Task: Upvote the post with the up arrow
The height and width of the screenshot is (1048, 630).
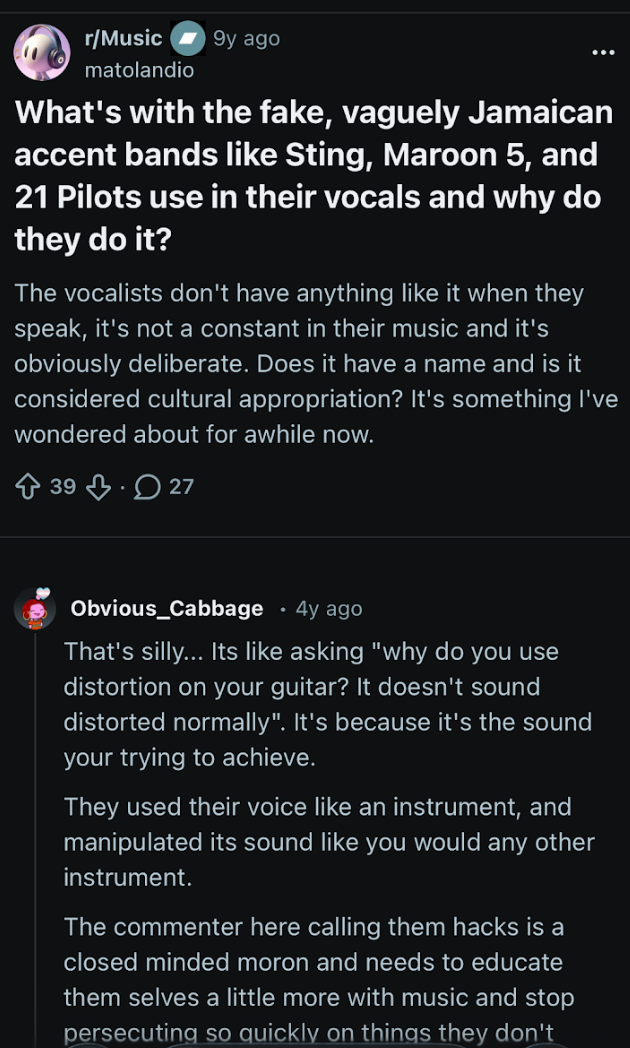Action: click(x=28, y=487)
